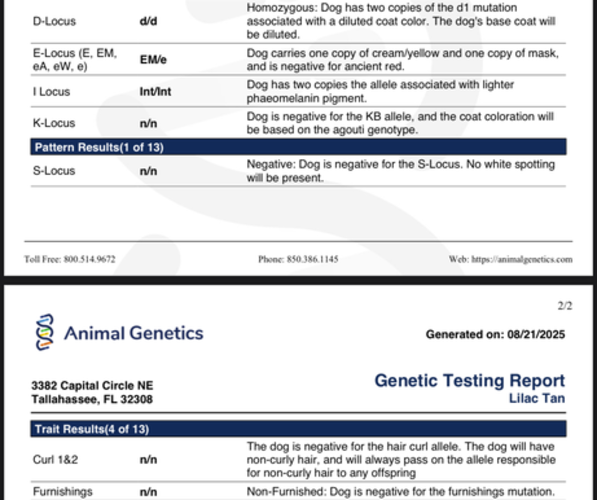Click the Int/Int result for I Locus
The image size is (597, 500).
pos(155,92)
